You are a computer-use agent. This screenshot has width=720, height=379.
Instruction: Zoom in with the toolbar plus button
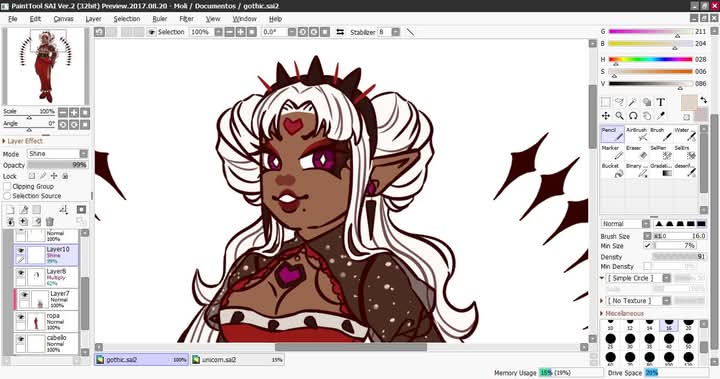[x=240, y=32]
